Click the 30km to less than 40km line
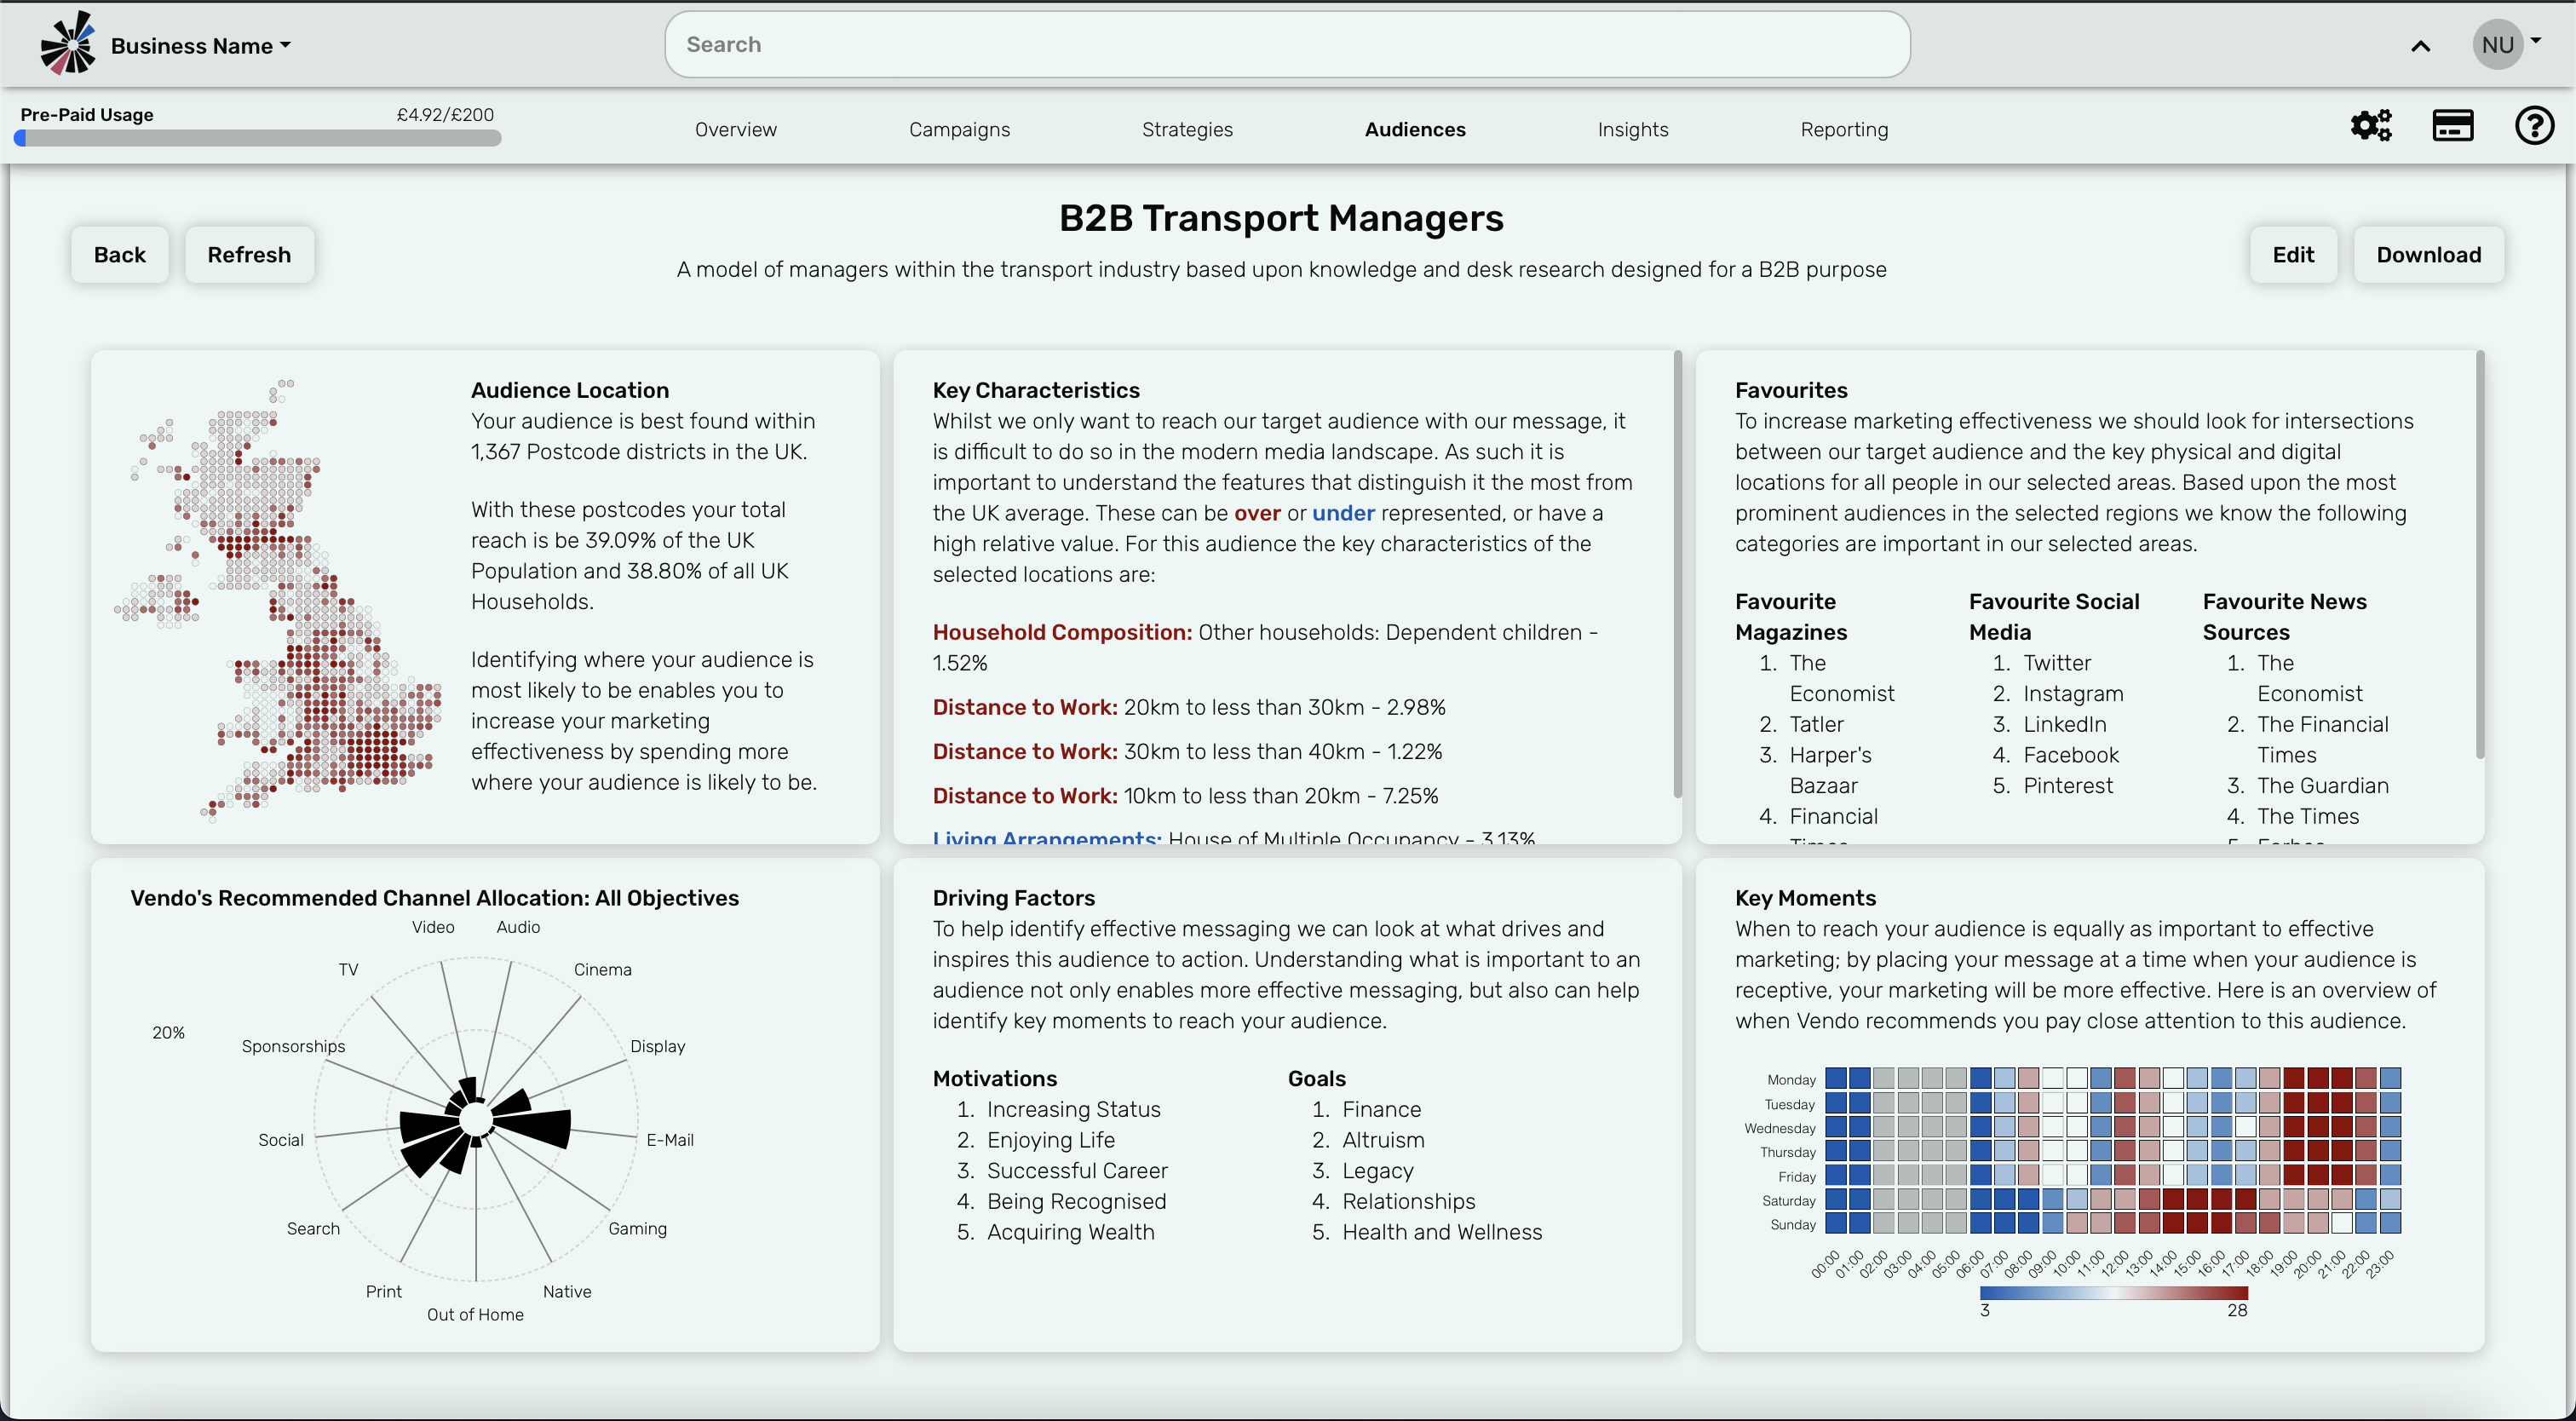The width and height of the screenshot is (2576, 1421). pyautogui.click(x=1187, y=752)
